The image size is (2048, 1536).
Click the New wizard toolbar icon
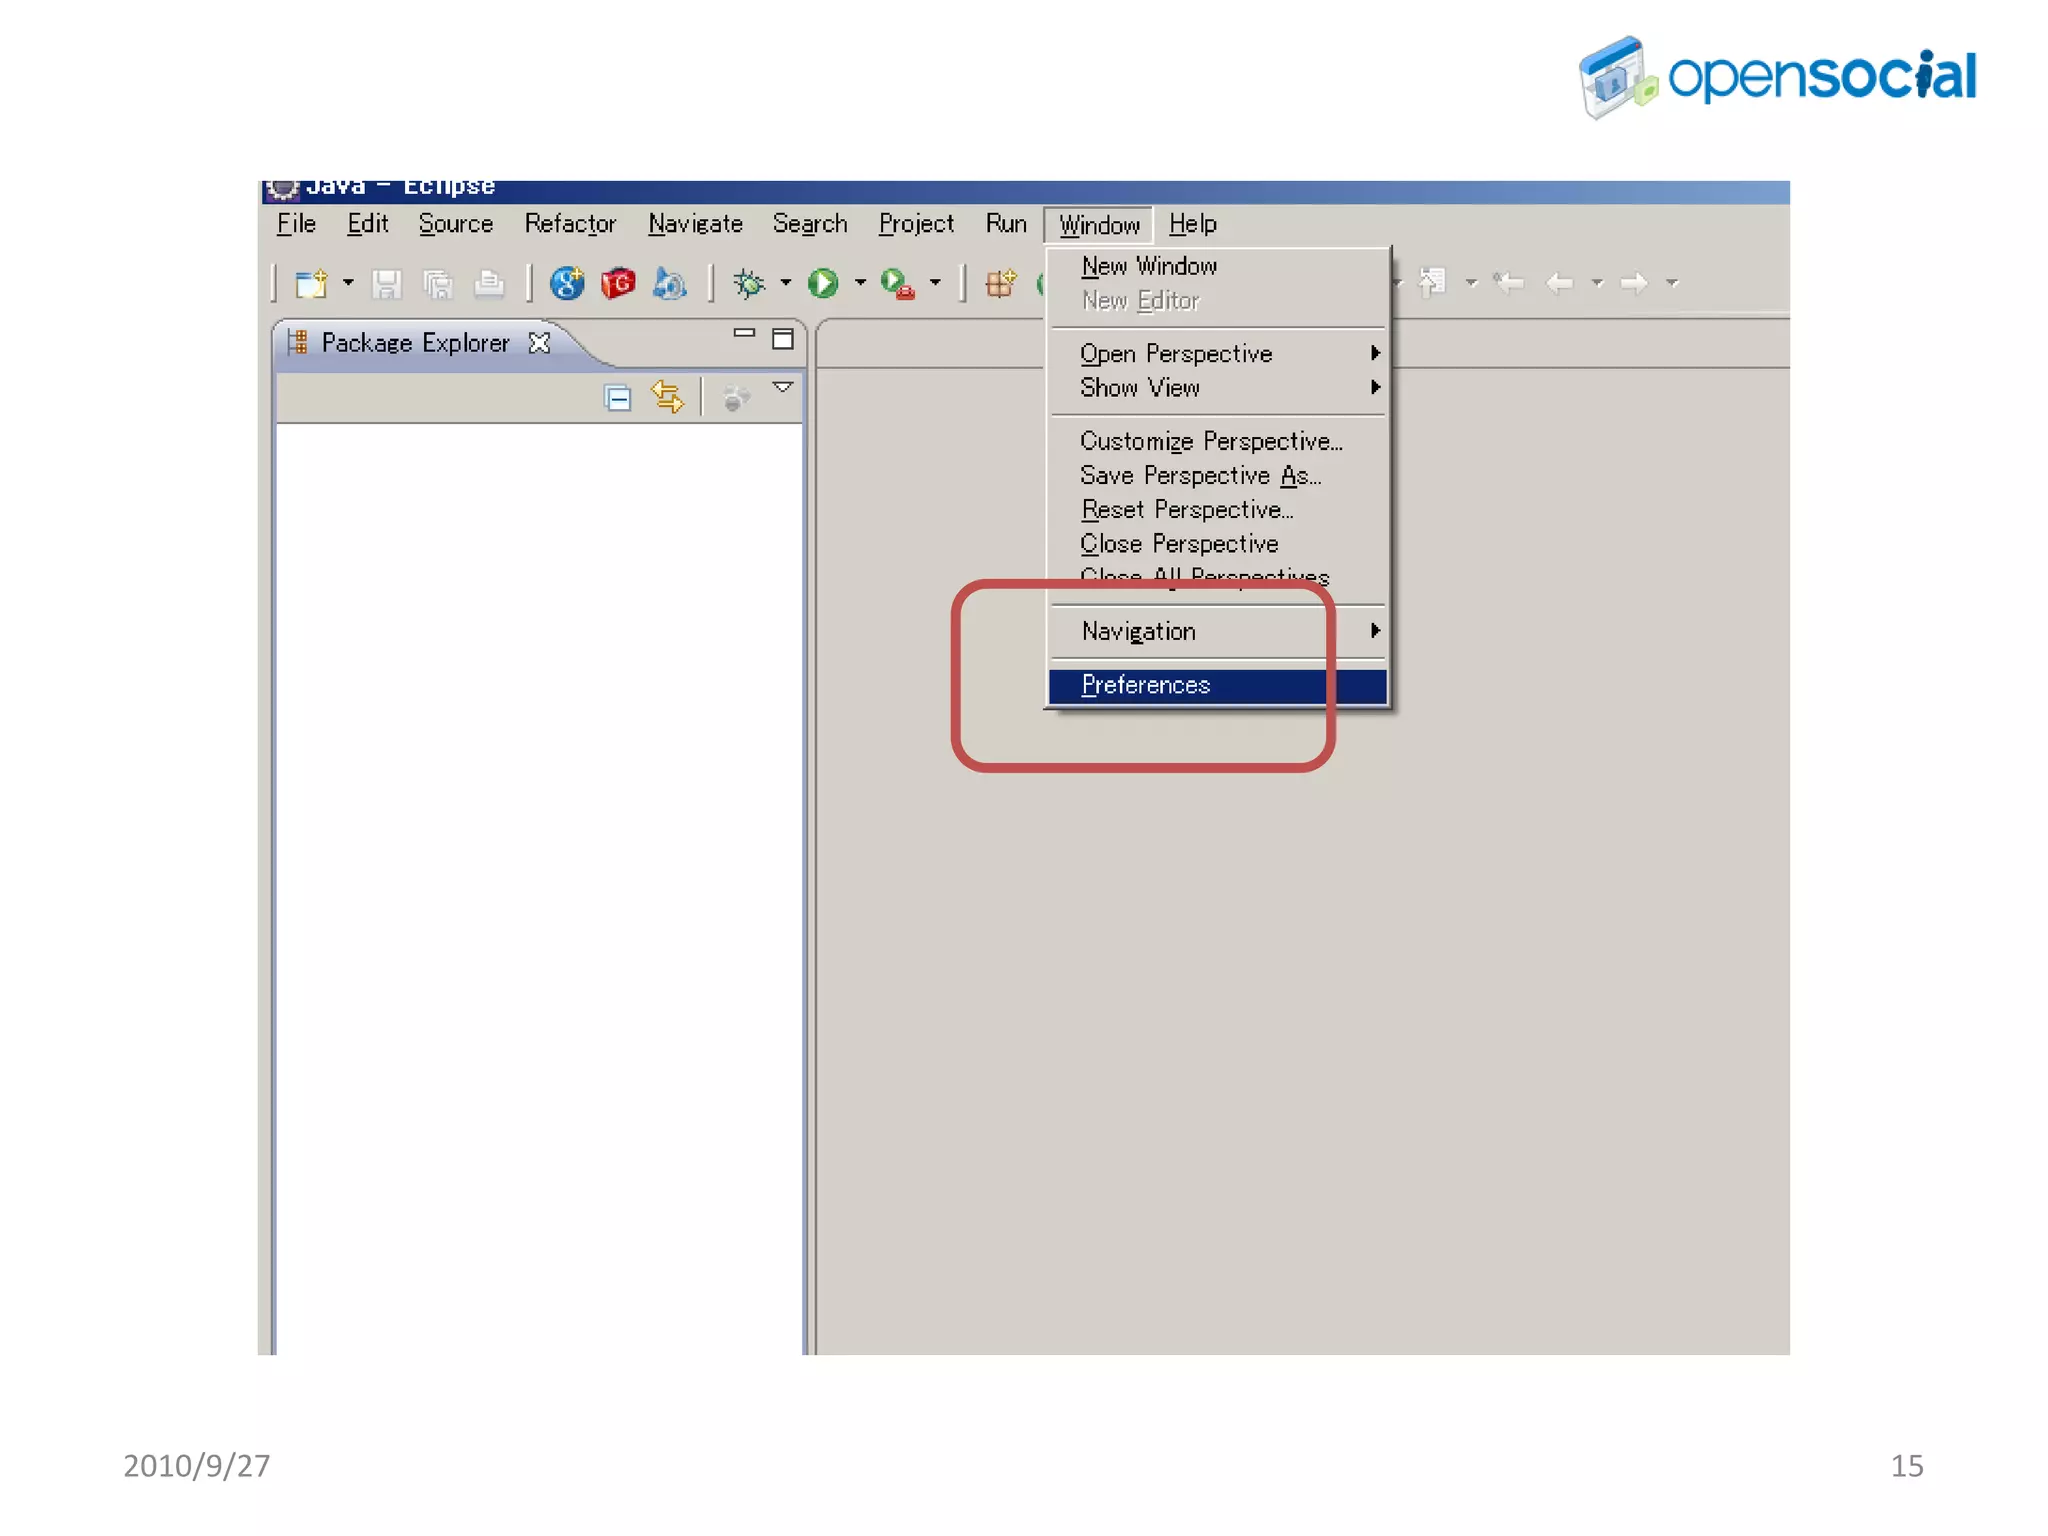pyautogui.click(x=311, y=284)
